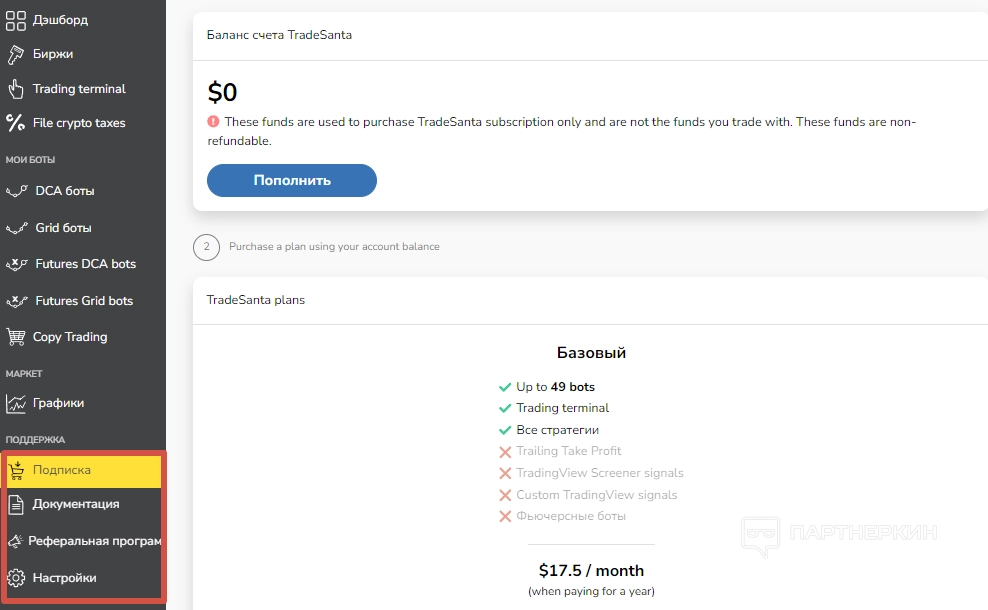Click the red warning icon under balance
Viewport: 988px width, 610px height.
coord(213,122)
